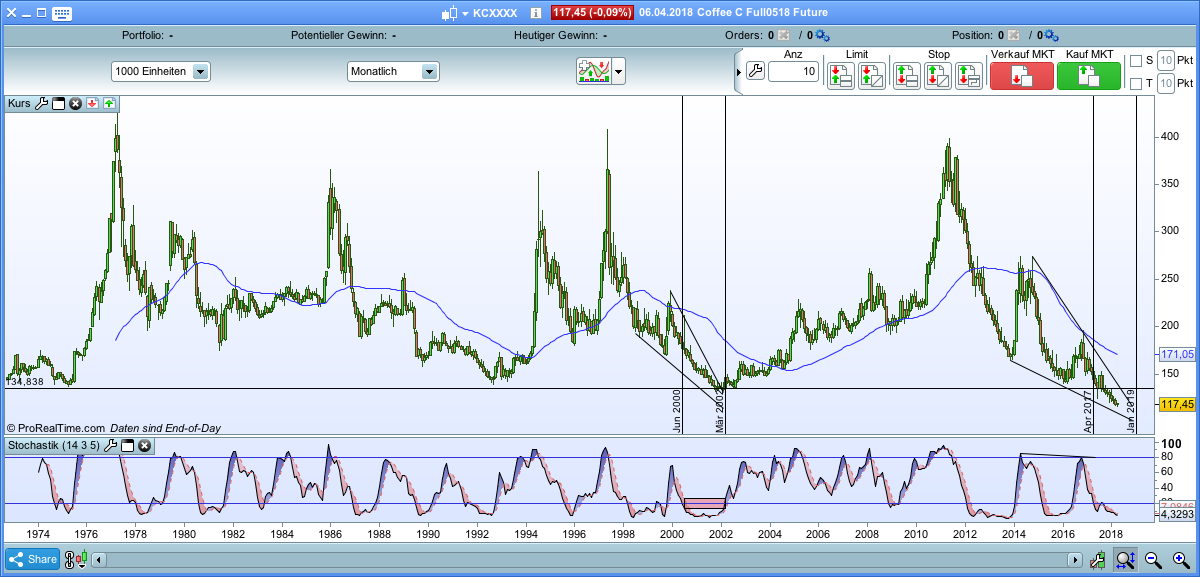Click the add indicator chart icon
Image resolution: width=1200 pixels, height=577 pixels.
tap(594, 71)
